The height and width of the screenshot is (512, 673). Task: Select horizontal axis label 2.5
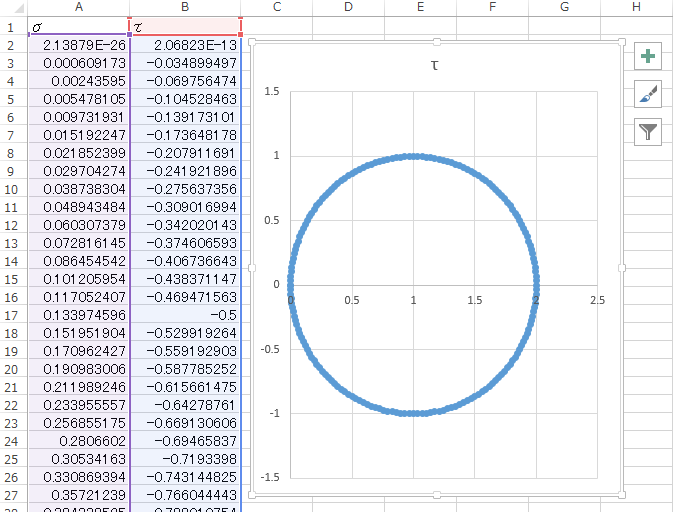(597, 300)
